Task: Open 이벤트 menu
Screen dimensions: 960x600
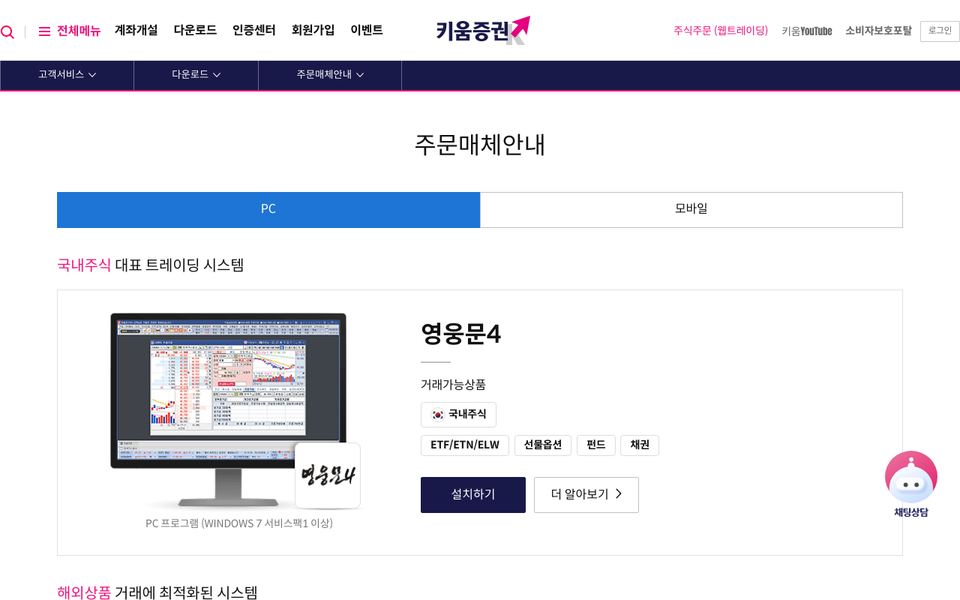Action: 367,30
